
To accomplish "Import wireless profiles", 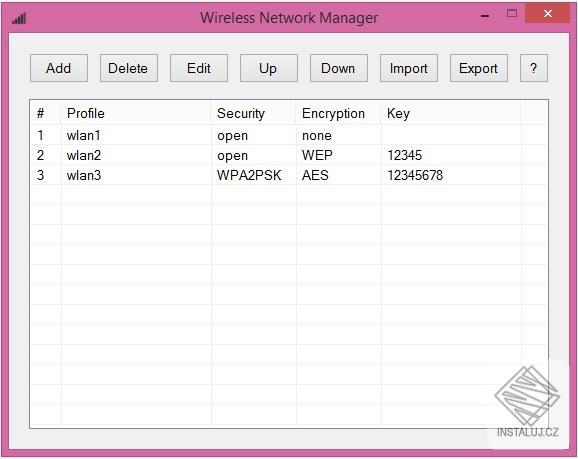I will [x=409, y=68].
